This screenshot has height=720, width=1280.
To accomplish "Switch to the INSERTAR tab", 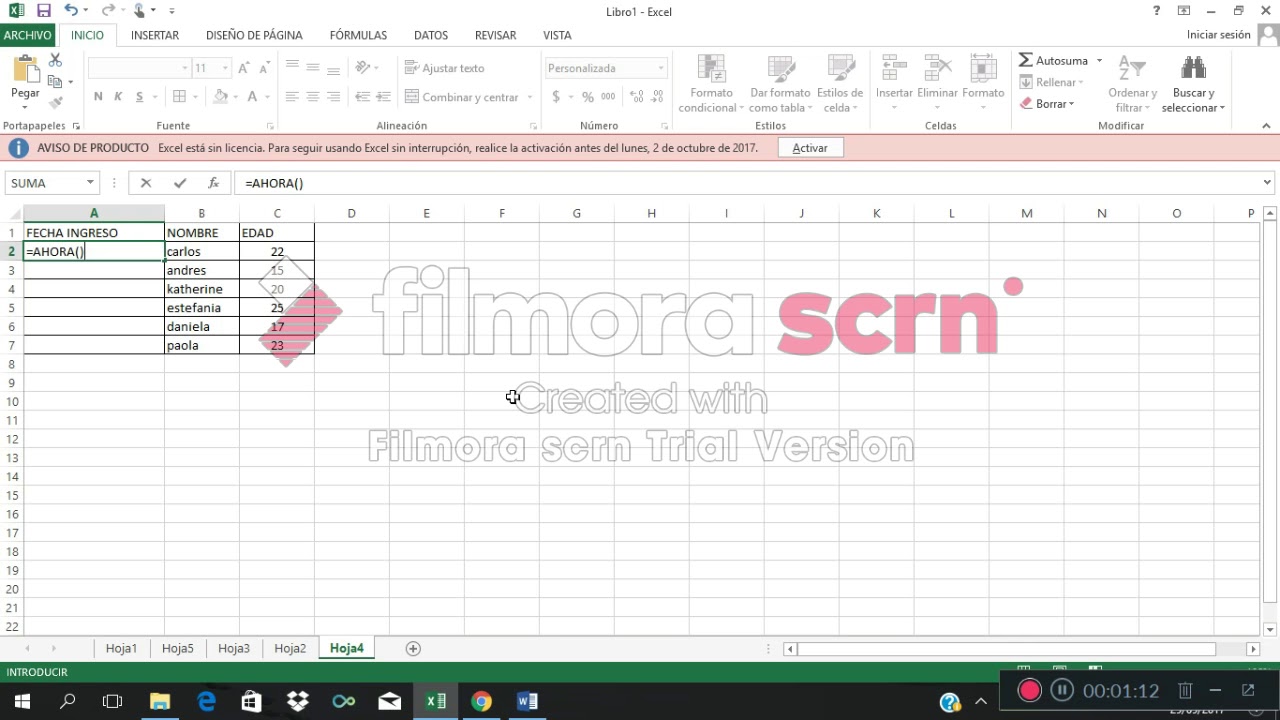I will [x=155, y=35].
